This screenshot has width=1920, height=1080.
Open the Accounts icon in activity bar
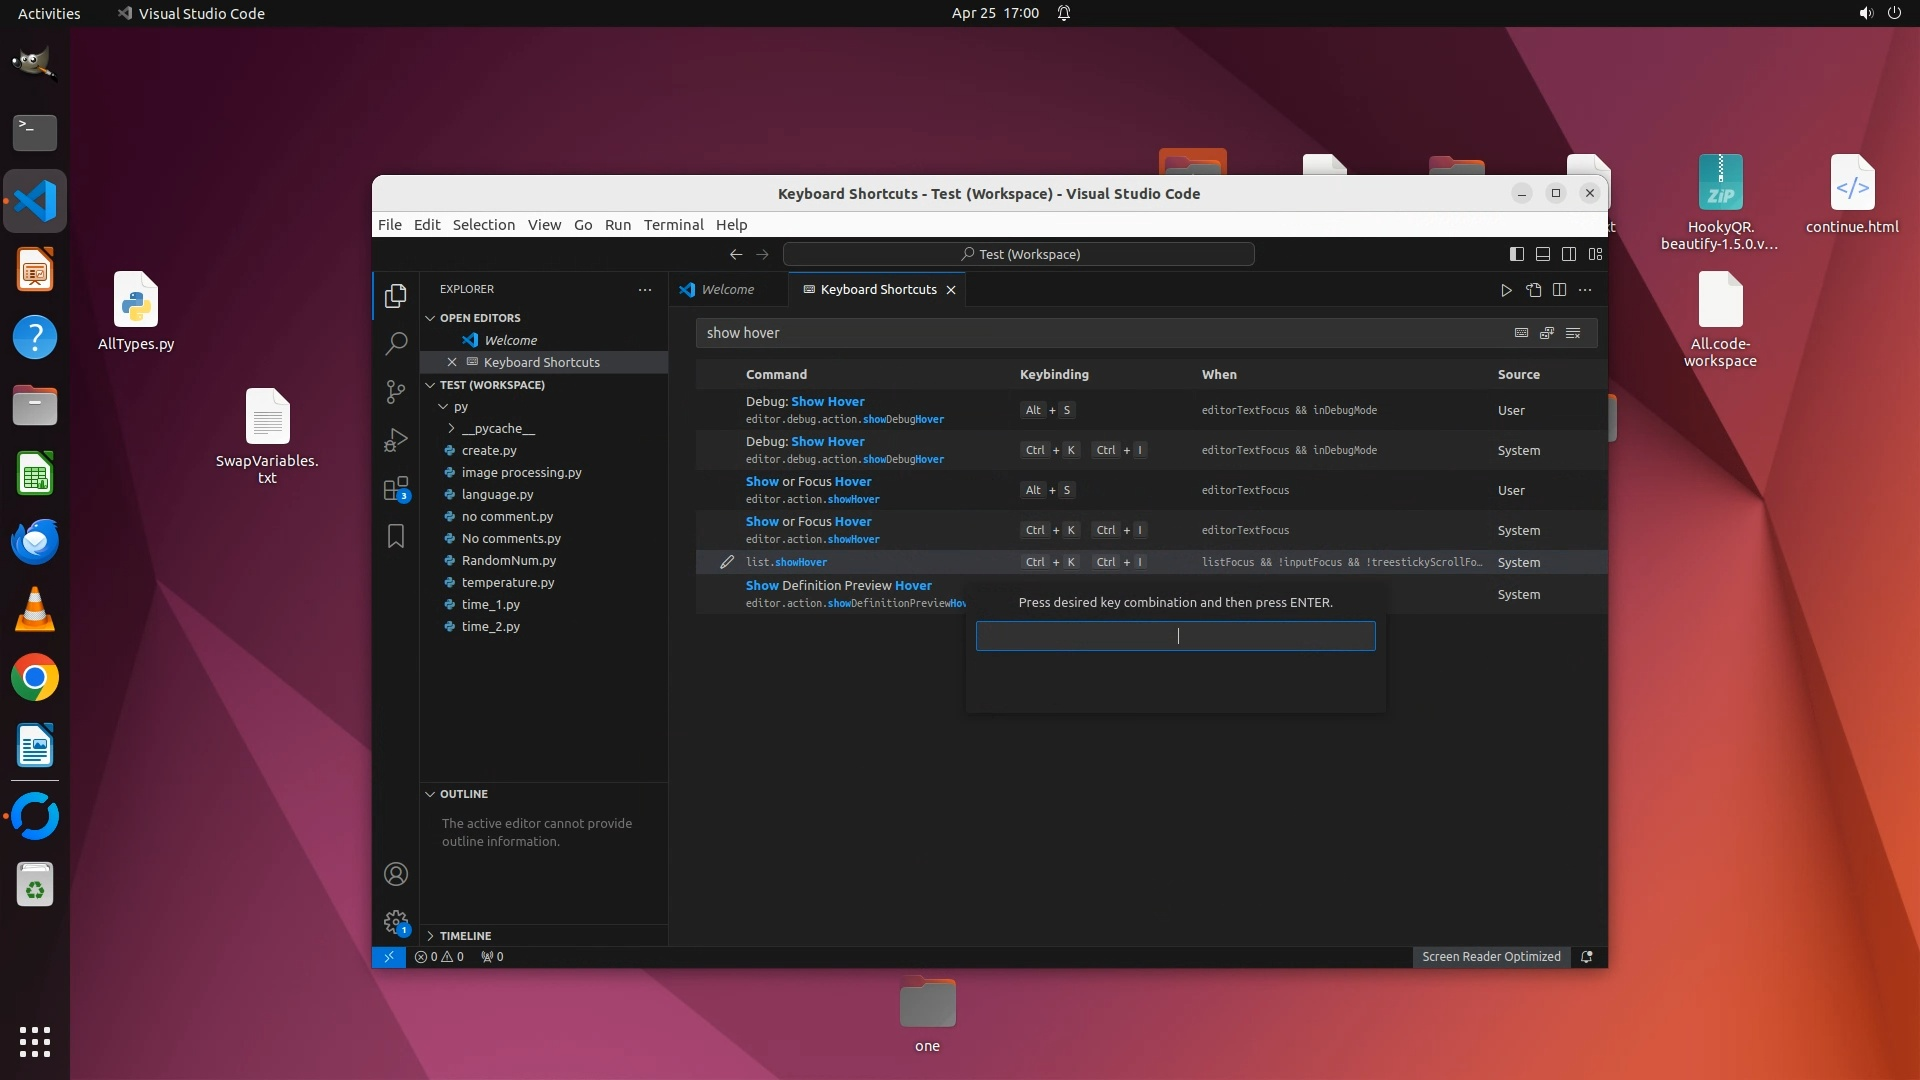tap(396, 875)
